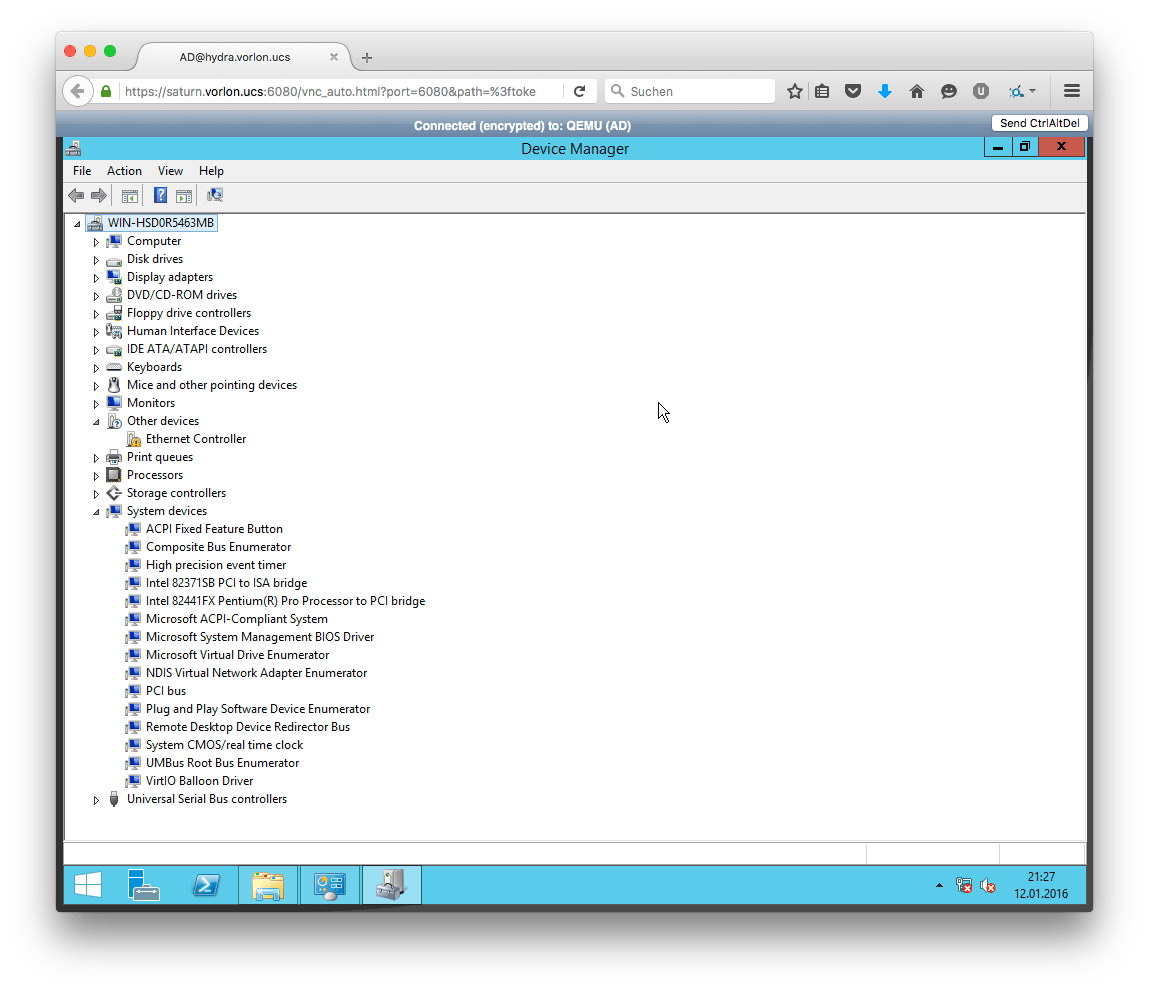Expand the Universal Serial Bus controllers node
The width and height of the screenshot is (1149, 992).
(97, 799)
